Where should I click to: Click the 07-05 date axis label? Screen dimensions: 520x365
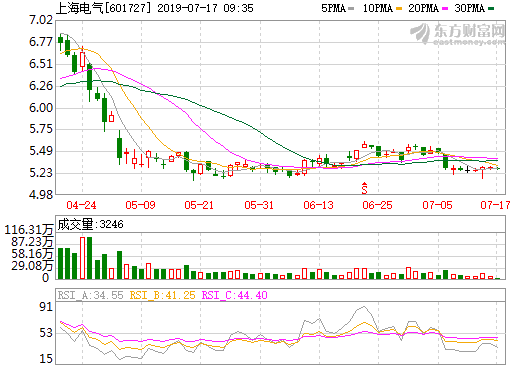(437, 205)
